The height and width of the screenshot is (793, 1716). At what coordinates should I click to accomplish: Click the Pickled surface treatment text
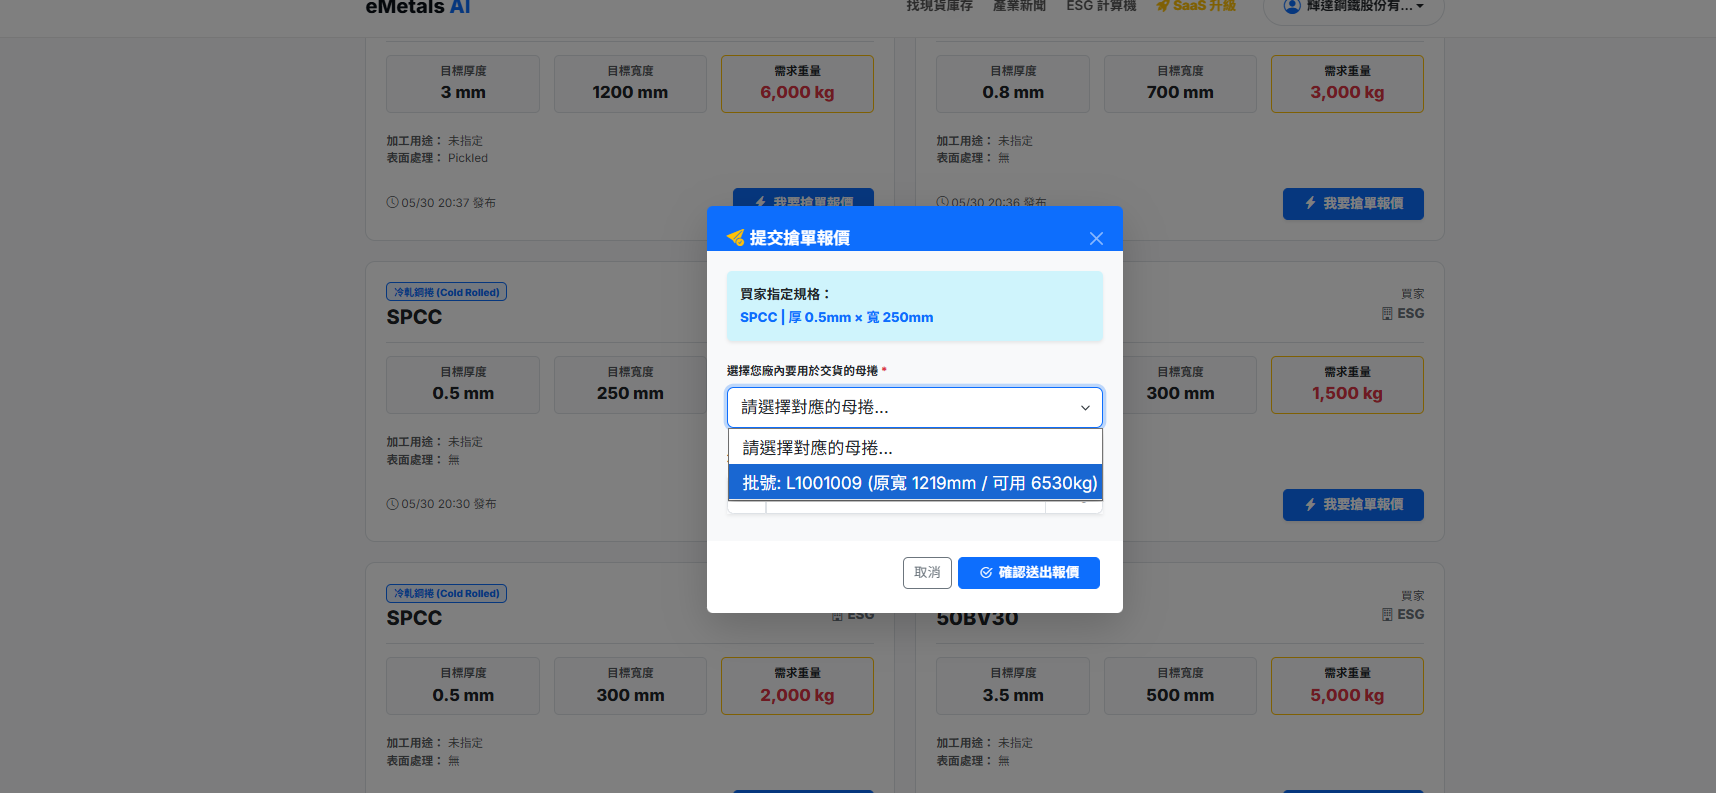[x=468, y=158]
